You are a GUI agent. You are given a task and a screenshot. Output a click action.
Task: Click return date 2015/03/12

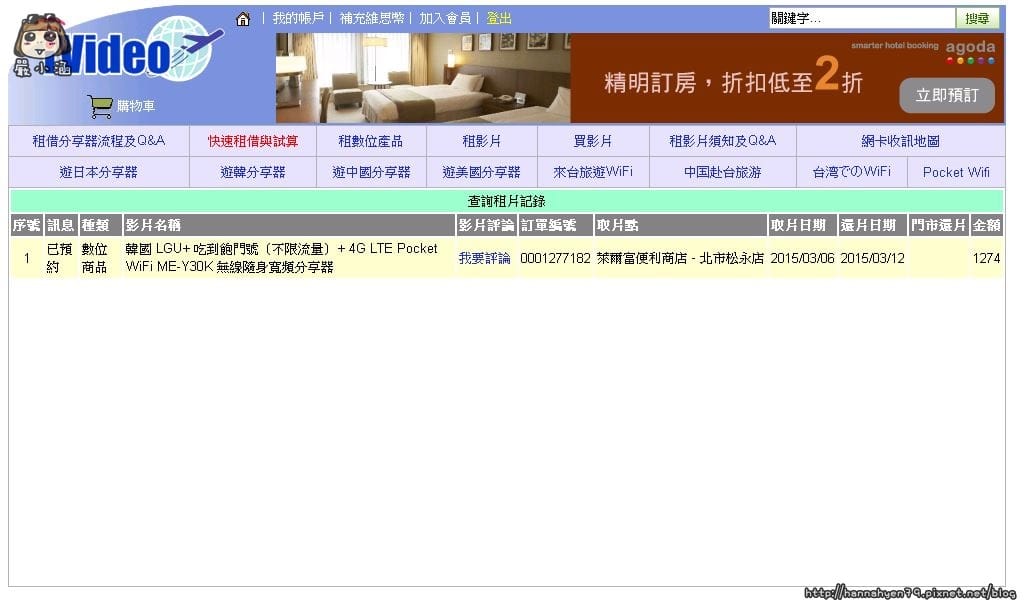(x=872, y=258)
